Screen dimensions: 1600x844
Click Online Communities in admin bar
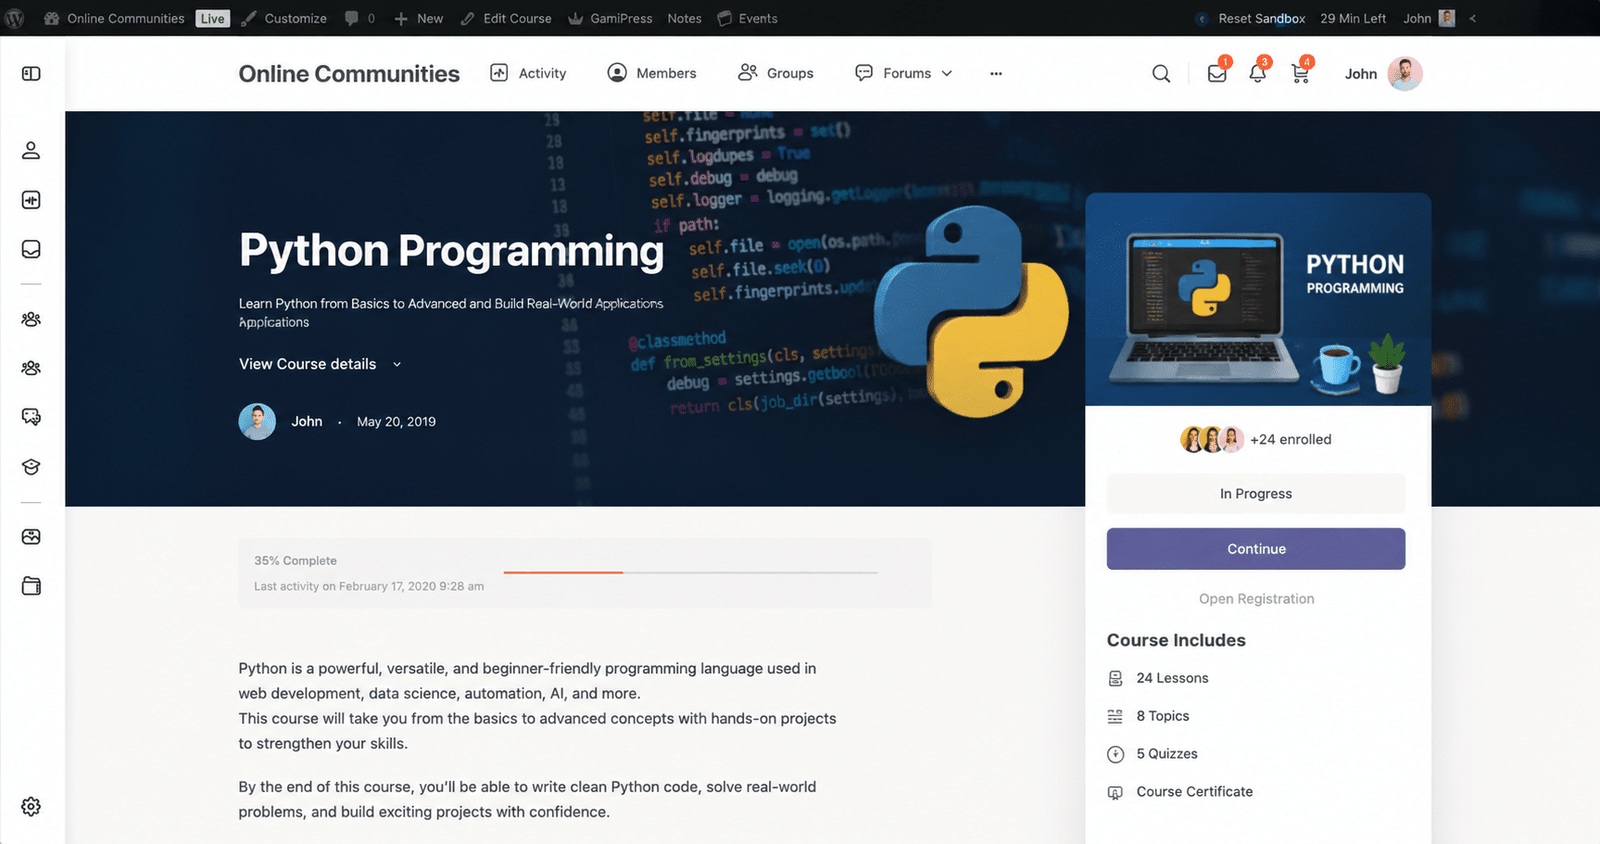pos(114,18)
